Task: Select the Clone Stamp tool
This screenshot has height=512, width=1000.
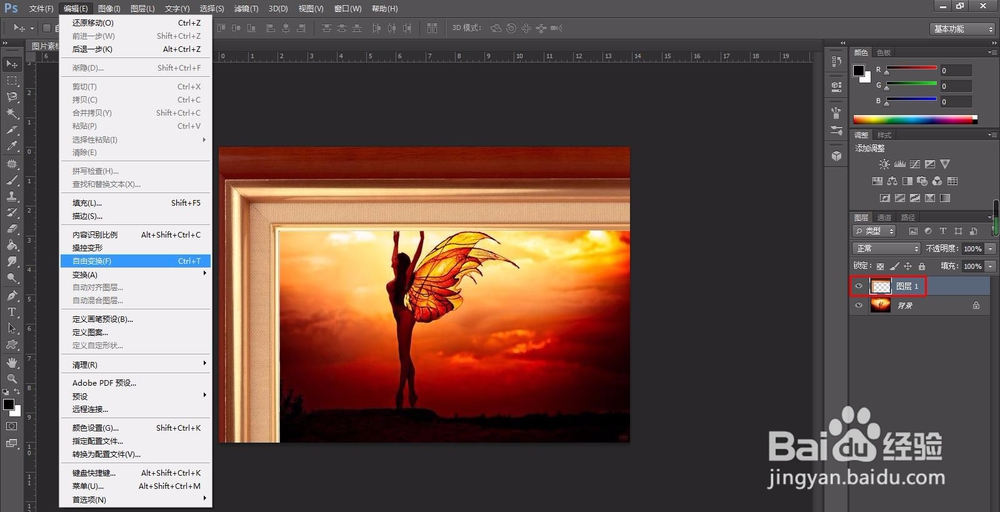Action: [11, 196]
